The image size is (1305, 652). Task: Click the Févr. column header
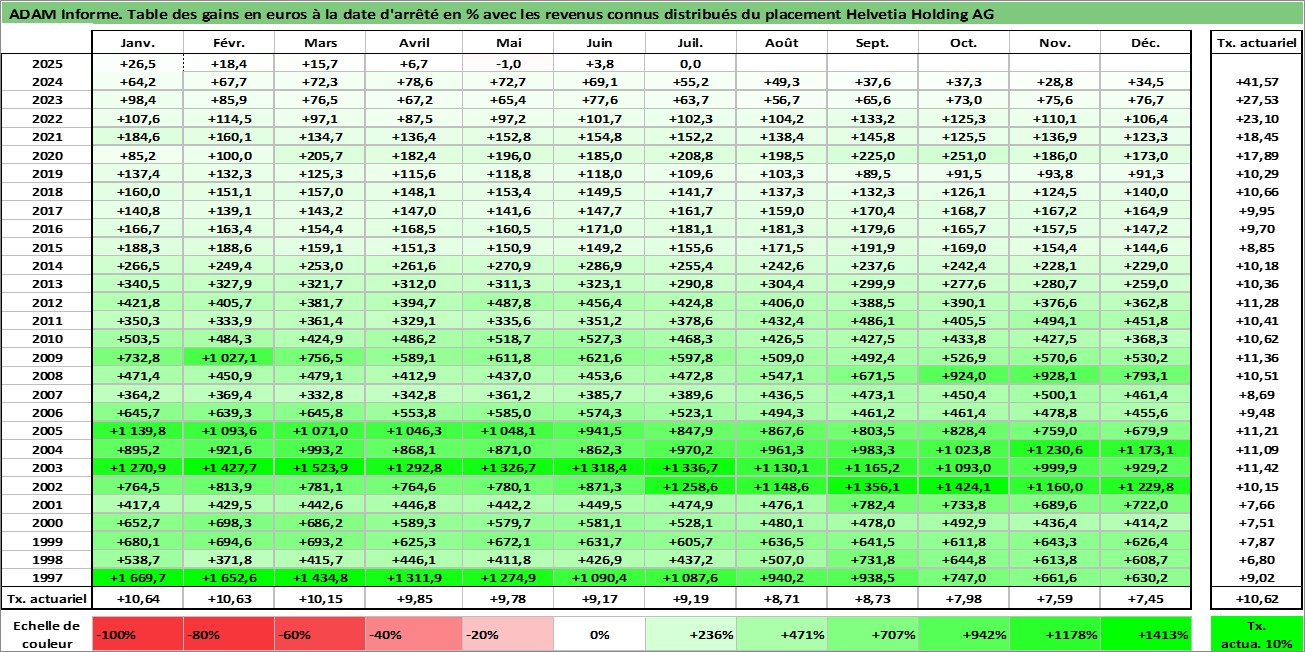[229, 43]
